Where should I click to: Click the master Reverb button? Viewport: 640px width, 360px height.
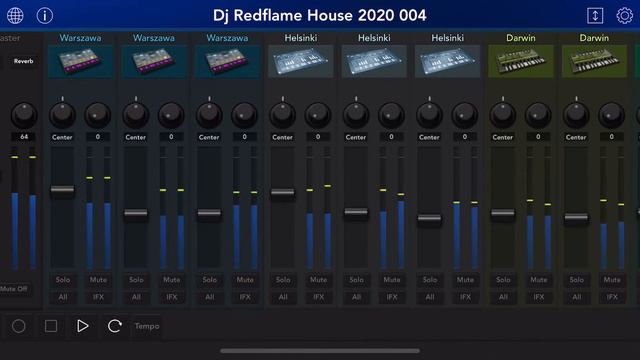click(x=23, y=61)
